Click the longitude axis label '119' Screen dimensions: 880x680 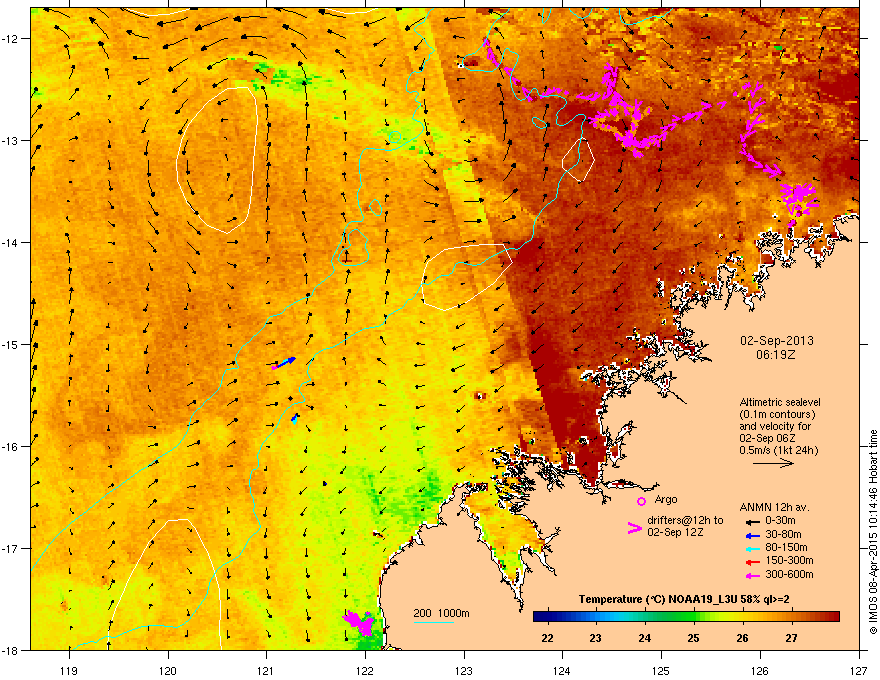pos(69,670)
